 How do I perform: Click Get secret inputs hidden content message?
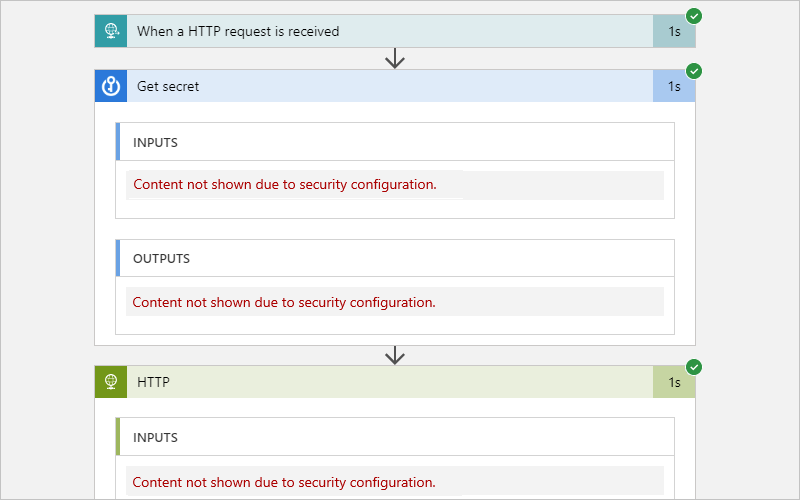285,185
